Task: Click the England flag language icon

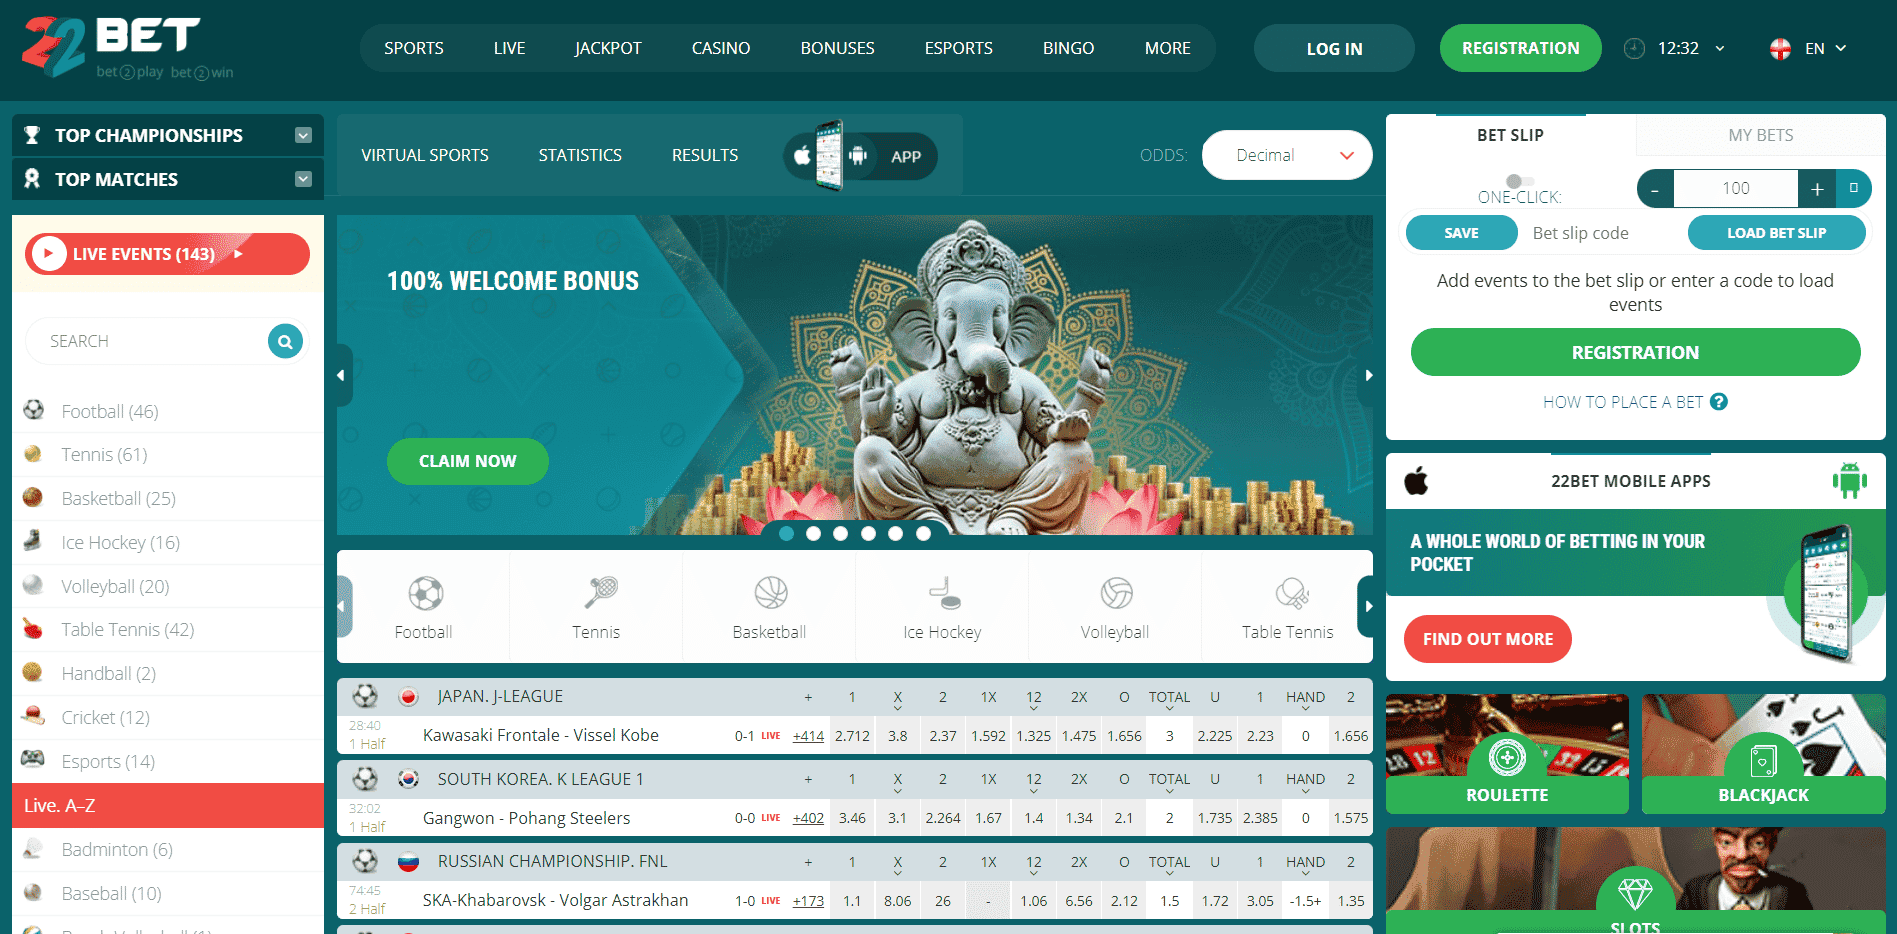Action: coord(1780,48)
